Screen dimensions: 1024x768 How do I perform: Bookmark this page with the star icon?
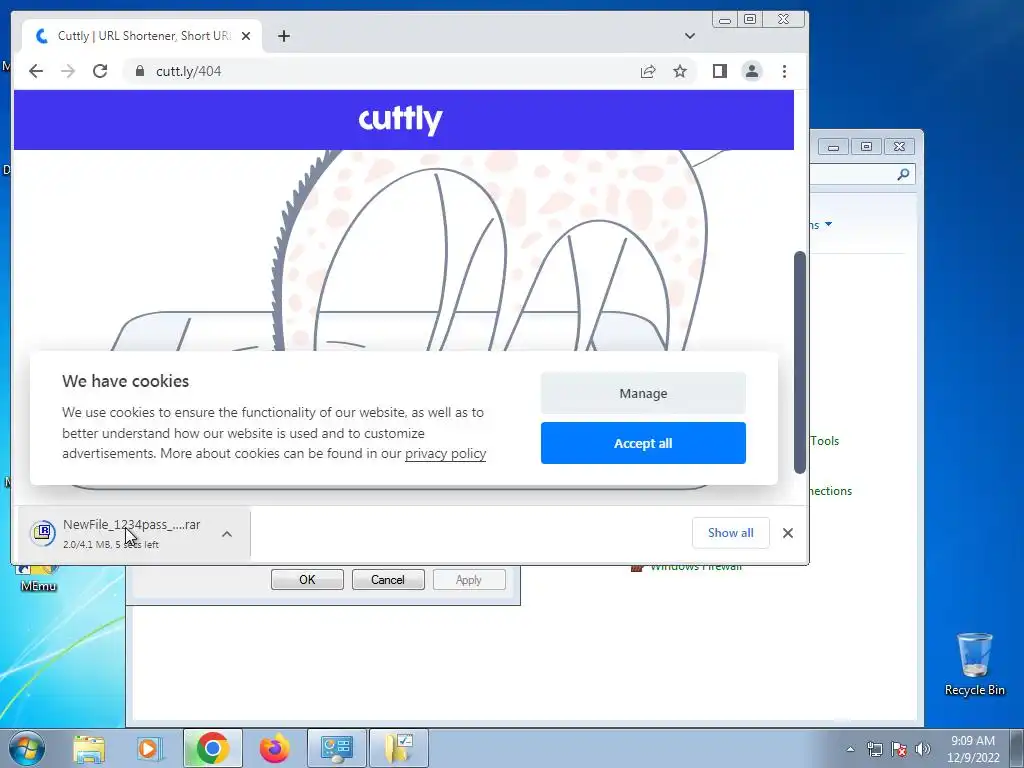point(680,71)
